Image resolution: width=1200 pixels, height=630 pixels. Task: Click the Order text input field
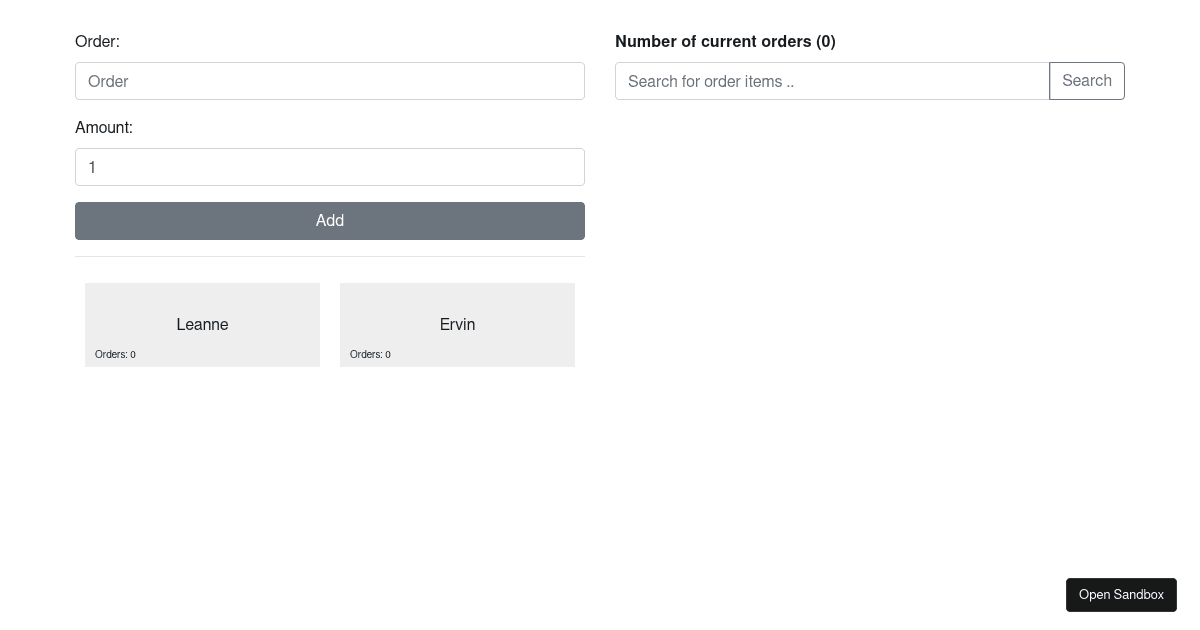329,81
